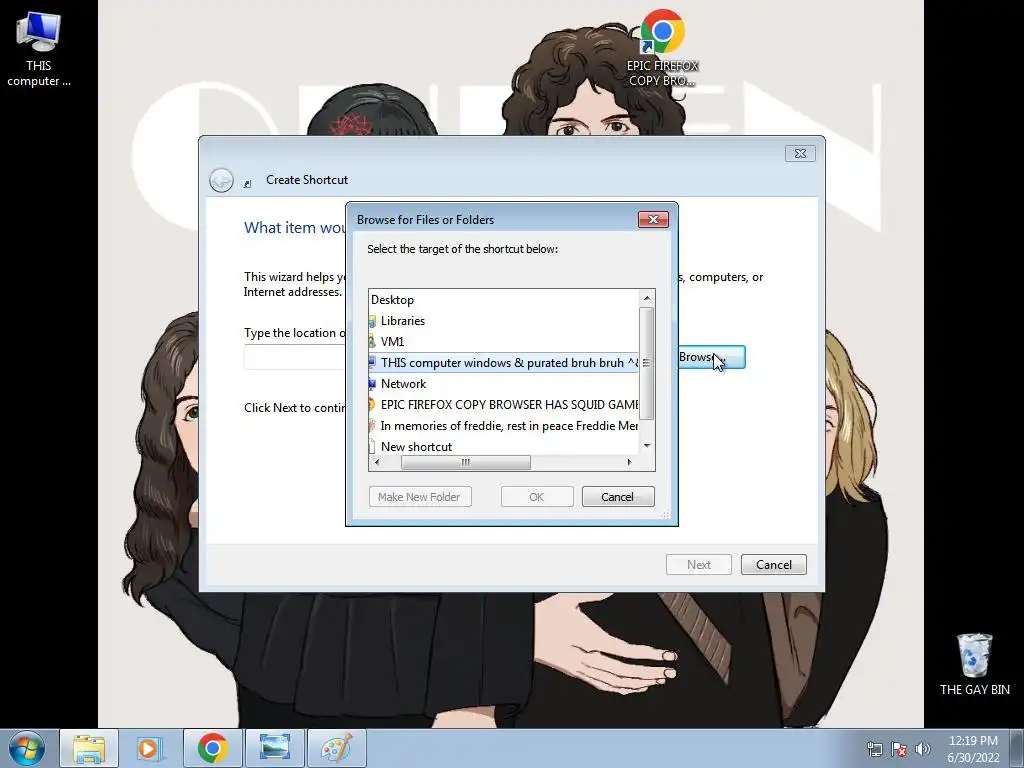Close the Create Shortcut wizard window
1024x768 pixels.
[x=800, y=153]
